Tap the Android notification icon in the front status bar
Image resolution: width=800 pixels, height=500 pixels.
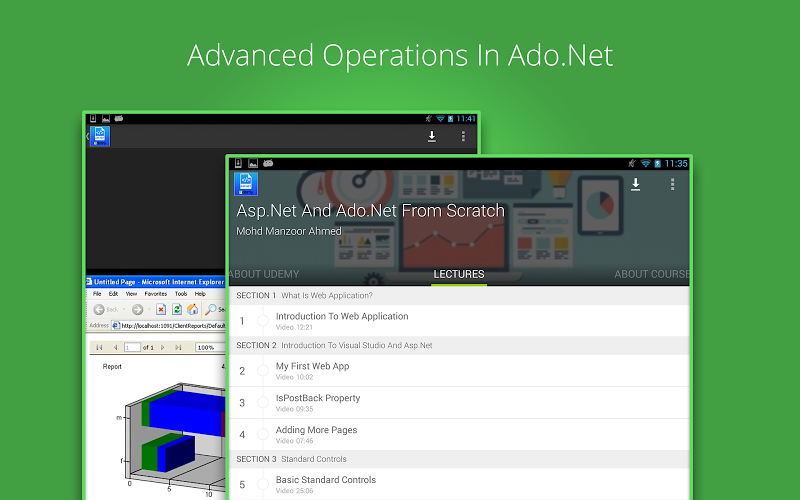268,163
